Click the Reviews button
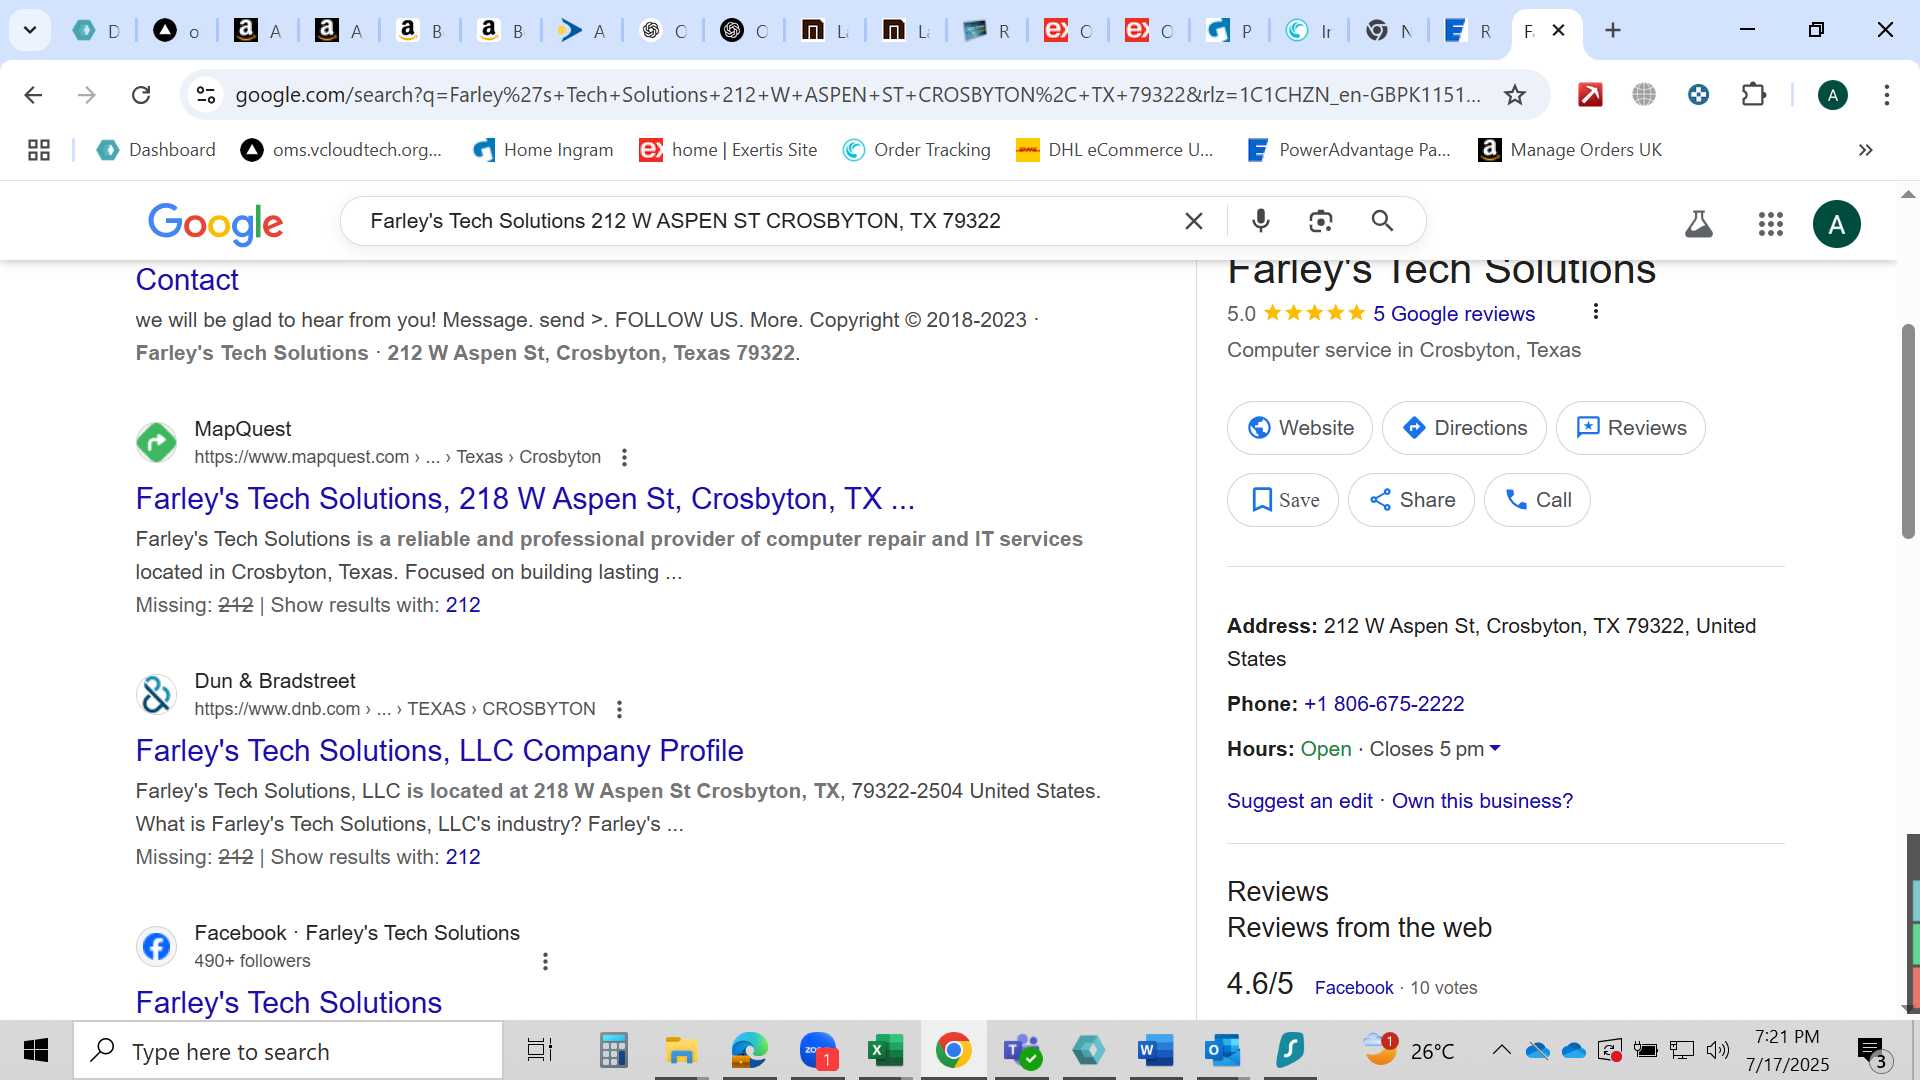Viewport: 1920px width, 1080px height. pyautogui.click(x=1630, y=428)
